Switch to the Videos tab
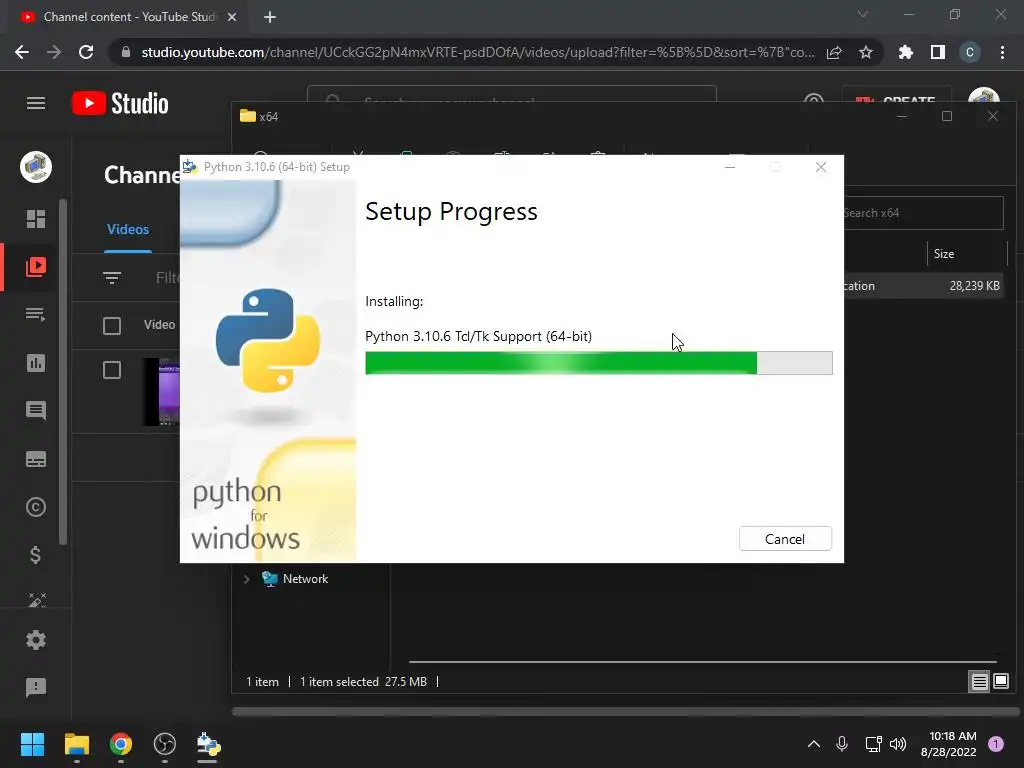This screenshot has height=768, width=1024. coord(128,229)
